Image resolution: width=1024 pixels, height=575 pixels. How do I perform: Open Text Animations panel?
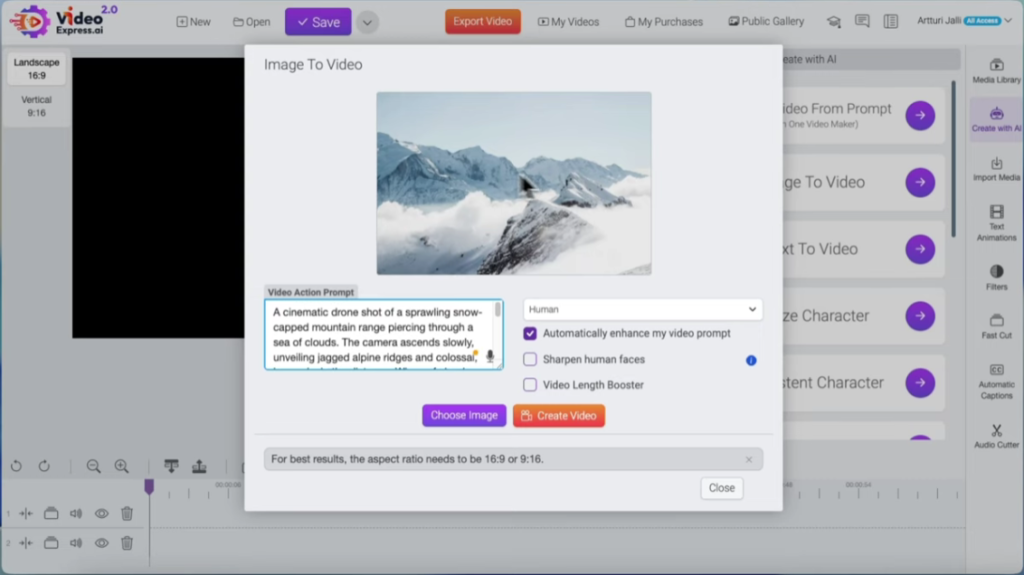pyautogui.click(x=996, y=223)
